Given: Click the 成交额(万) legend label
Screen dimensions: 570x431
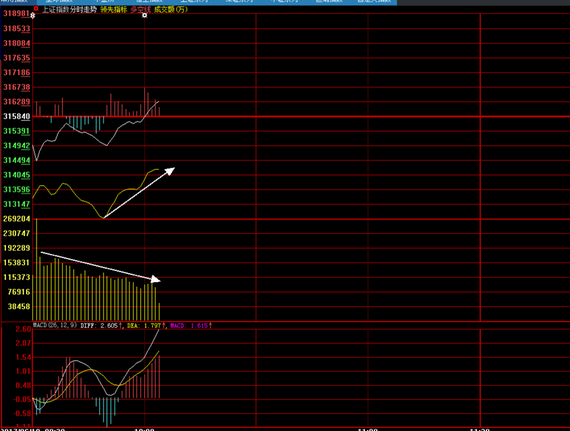Looking at the screenshot, I should coord(171,9).
